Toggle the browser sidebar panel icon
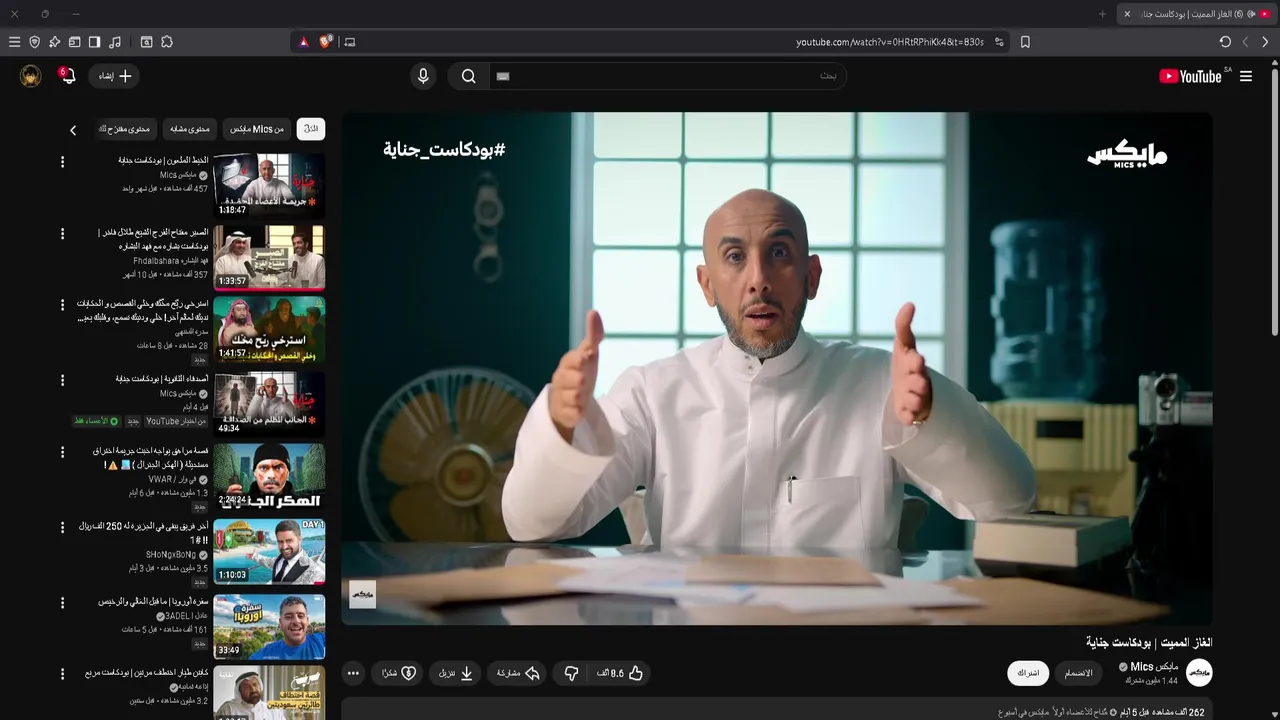1280x720 pixels. (94, 42)
